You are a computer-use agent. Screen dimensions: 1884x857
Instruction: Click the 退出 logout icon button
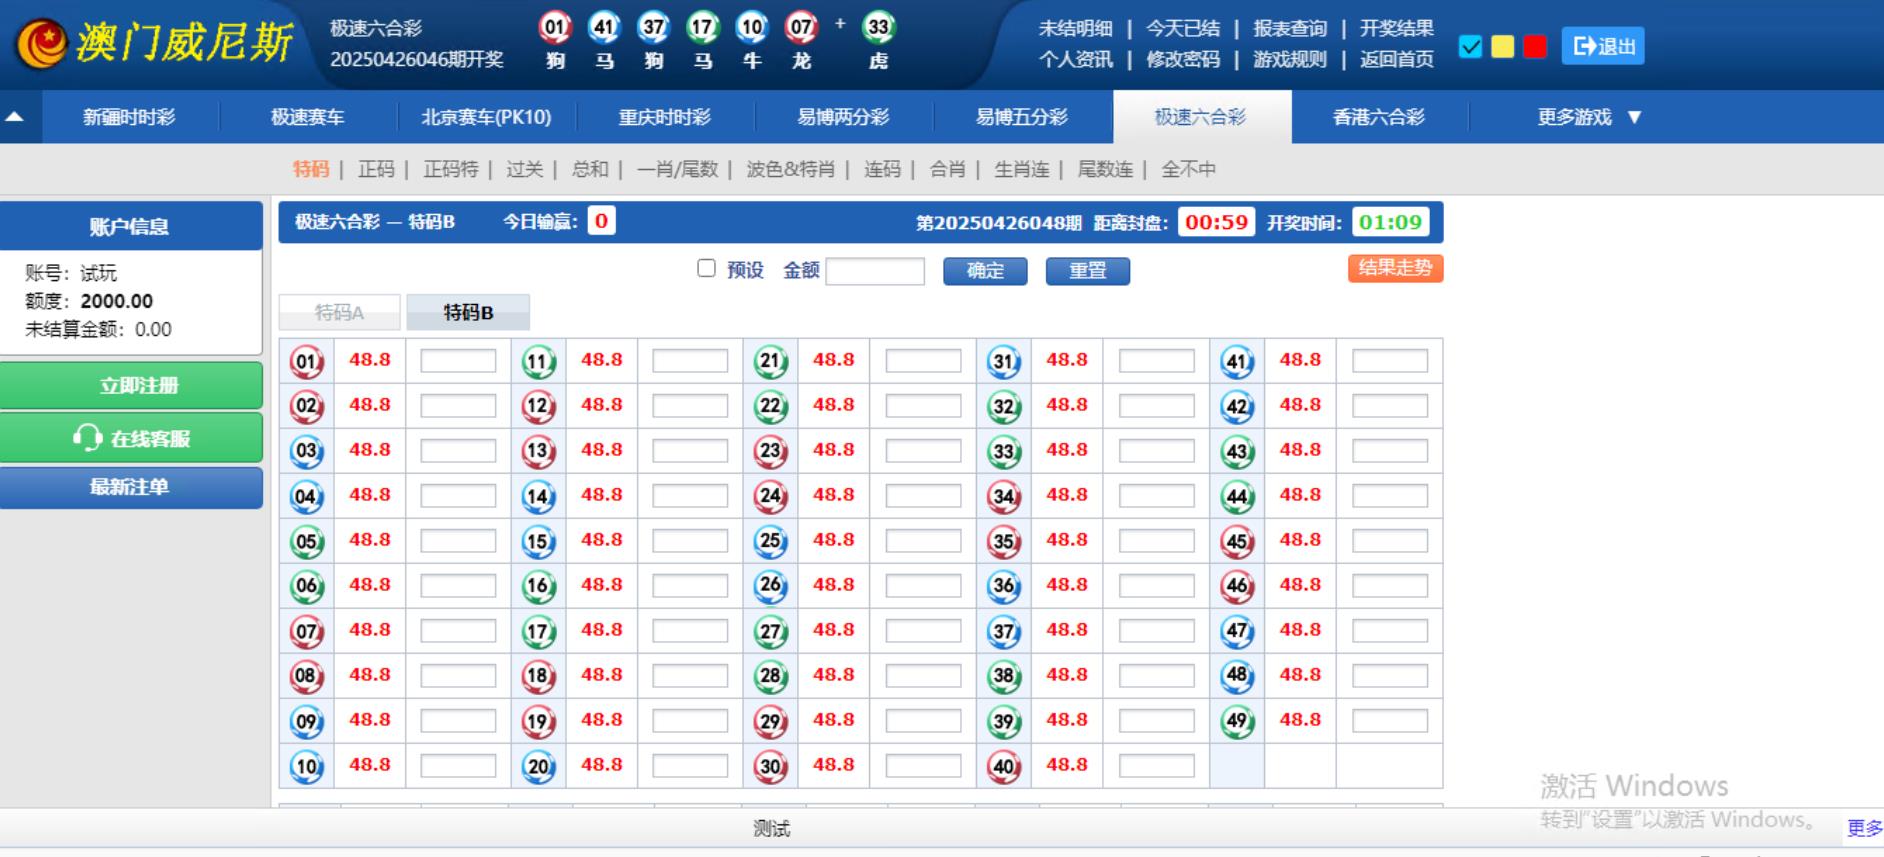pos(1602,46)
